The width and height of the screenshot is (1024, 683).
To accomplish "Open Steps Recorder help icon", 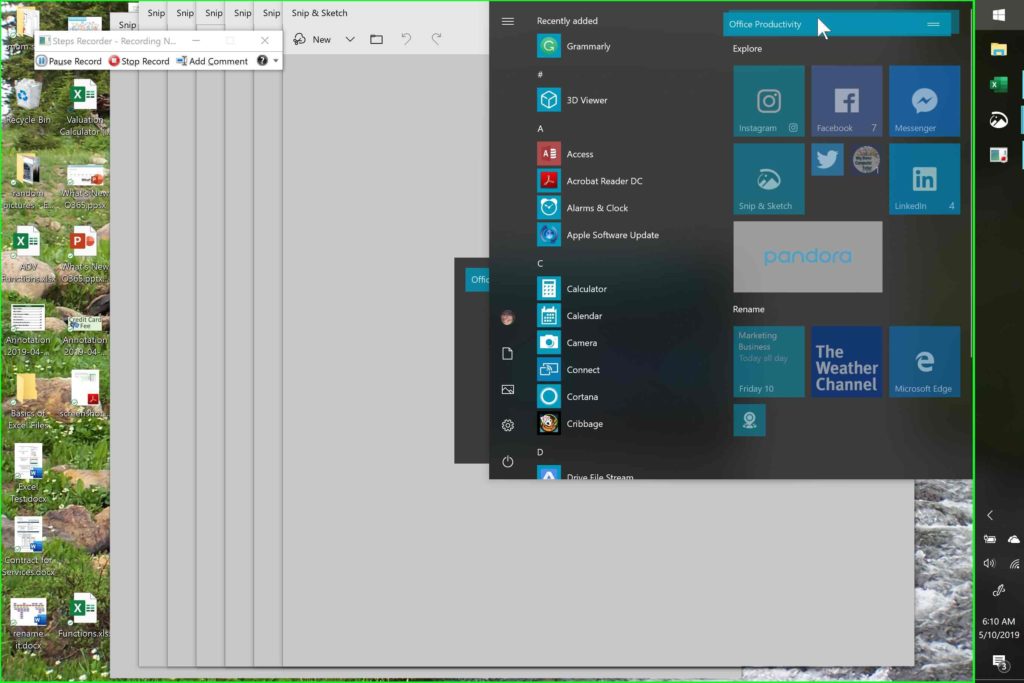I will click(x=262, y=61).
